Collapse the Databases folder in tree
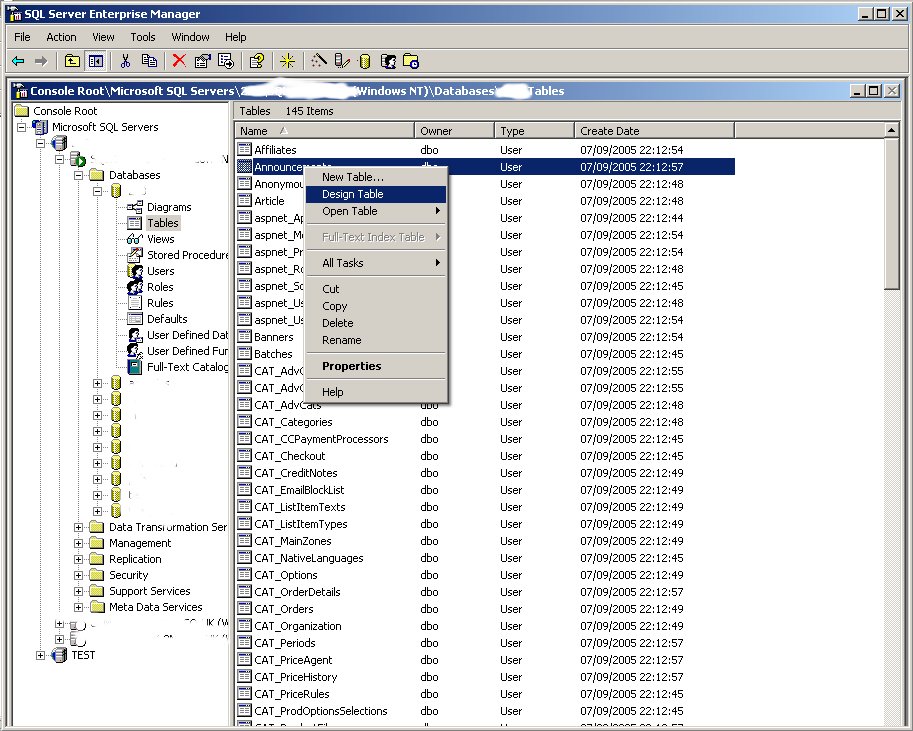 pos(80,175)
